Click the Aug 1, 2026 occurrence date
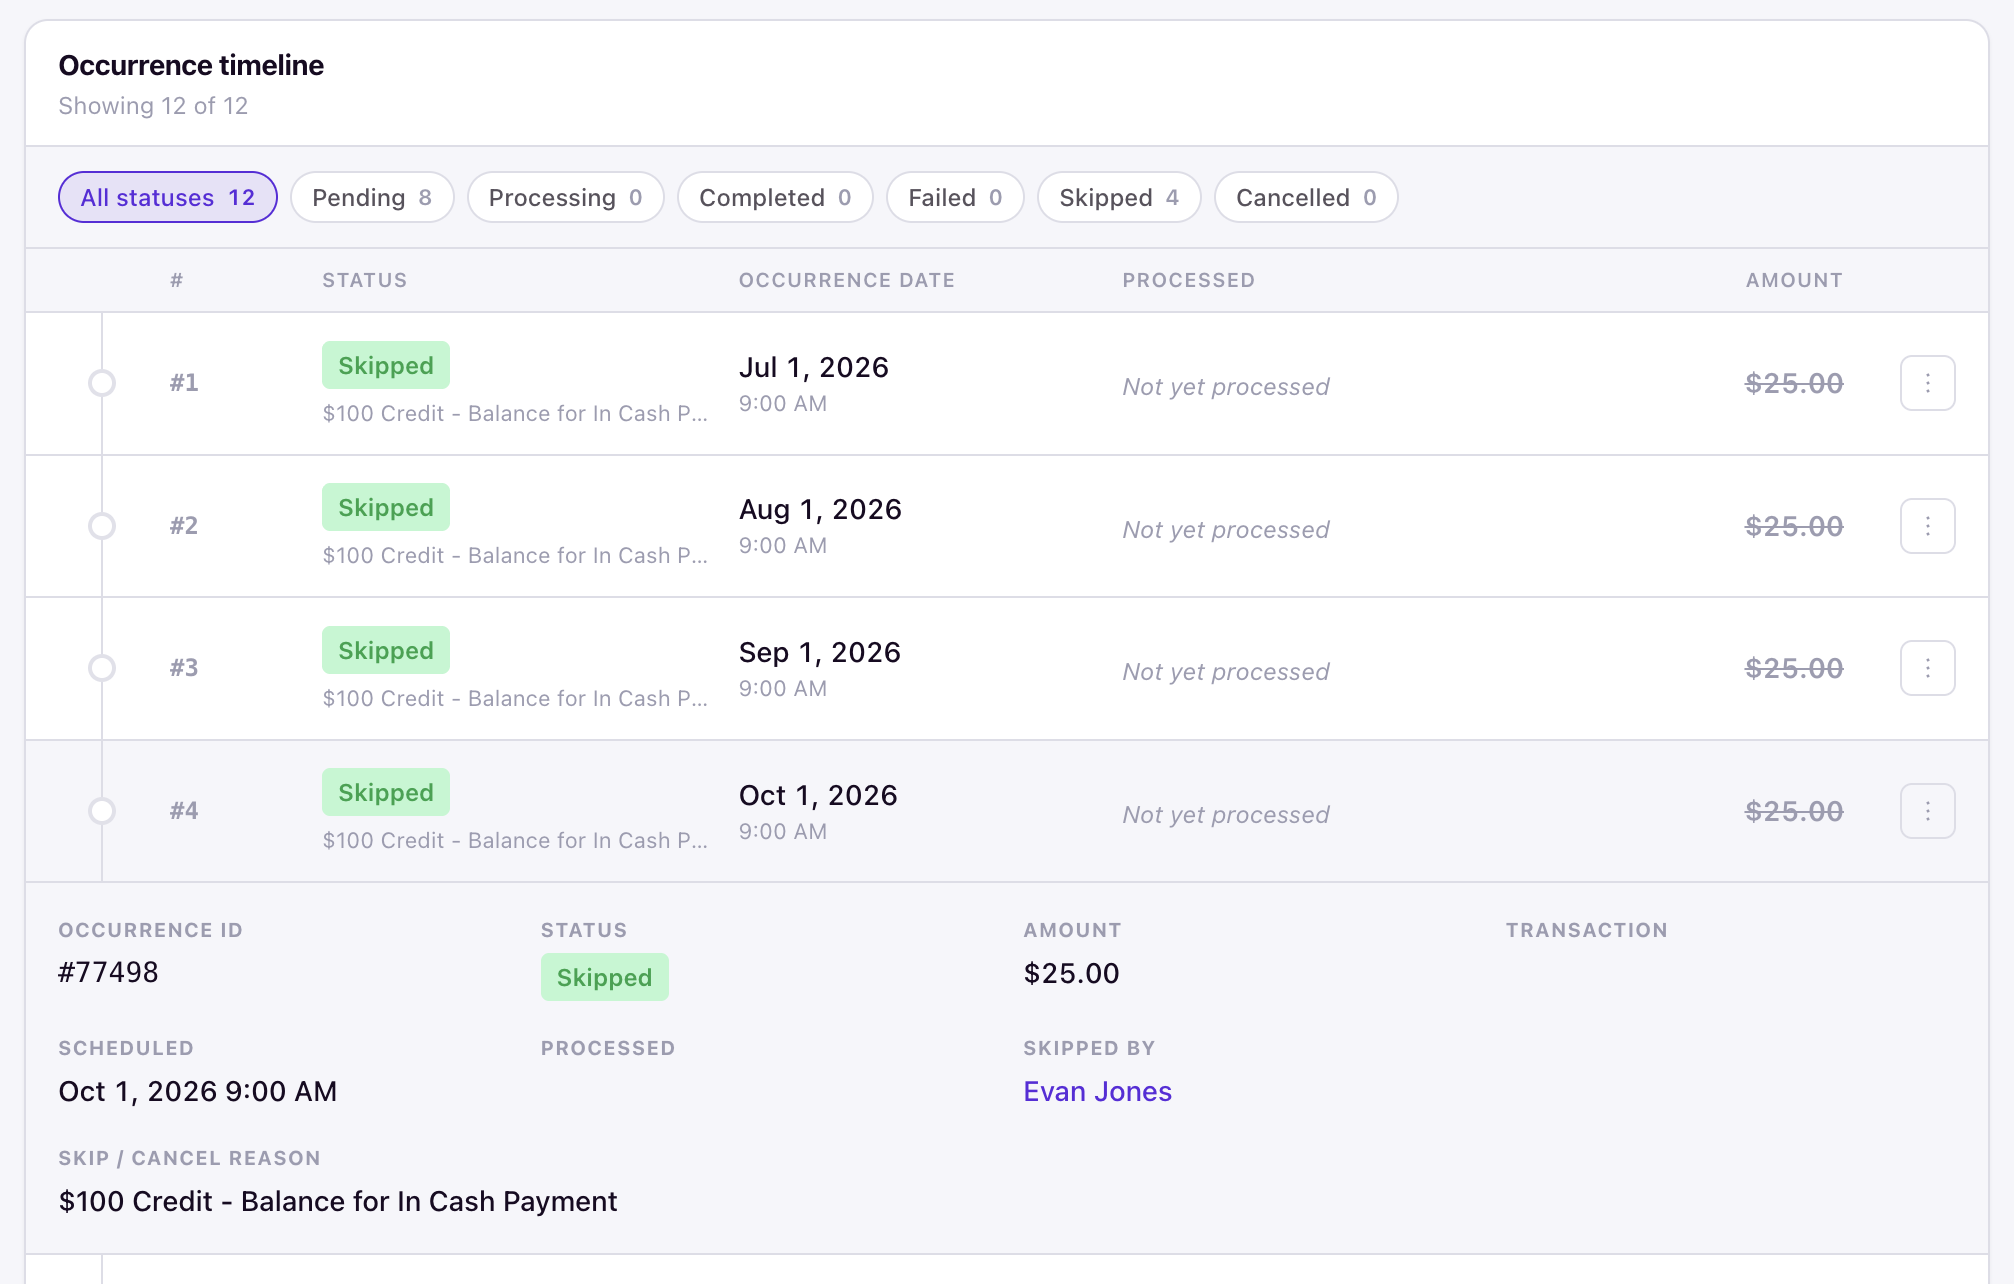The image size is (2014, 1284). point(820,509)
